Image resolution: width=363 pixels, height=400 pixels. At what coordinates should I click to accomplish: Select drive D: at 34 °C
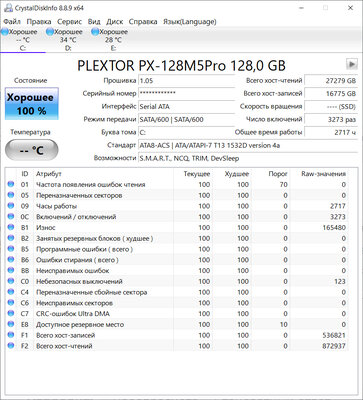[x=68, y=40]
